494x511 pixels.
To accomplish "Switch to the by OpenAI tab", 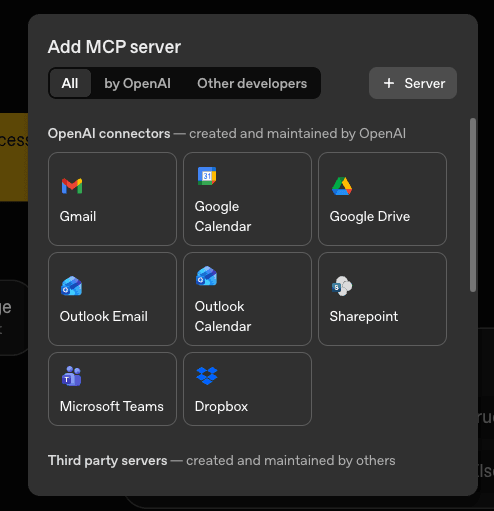I will coord(137,83).
